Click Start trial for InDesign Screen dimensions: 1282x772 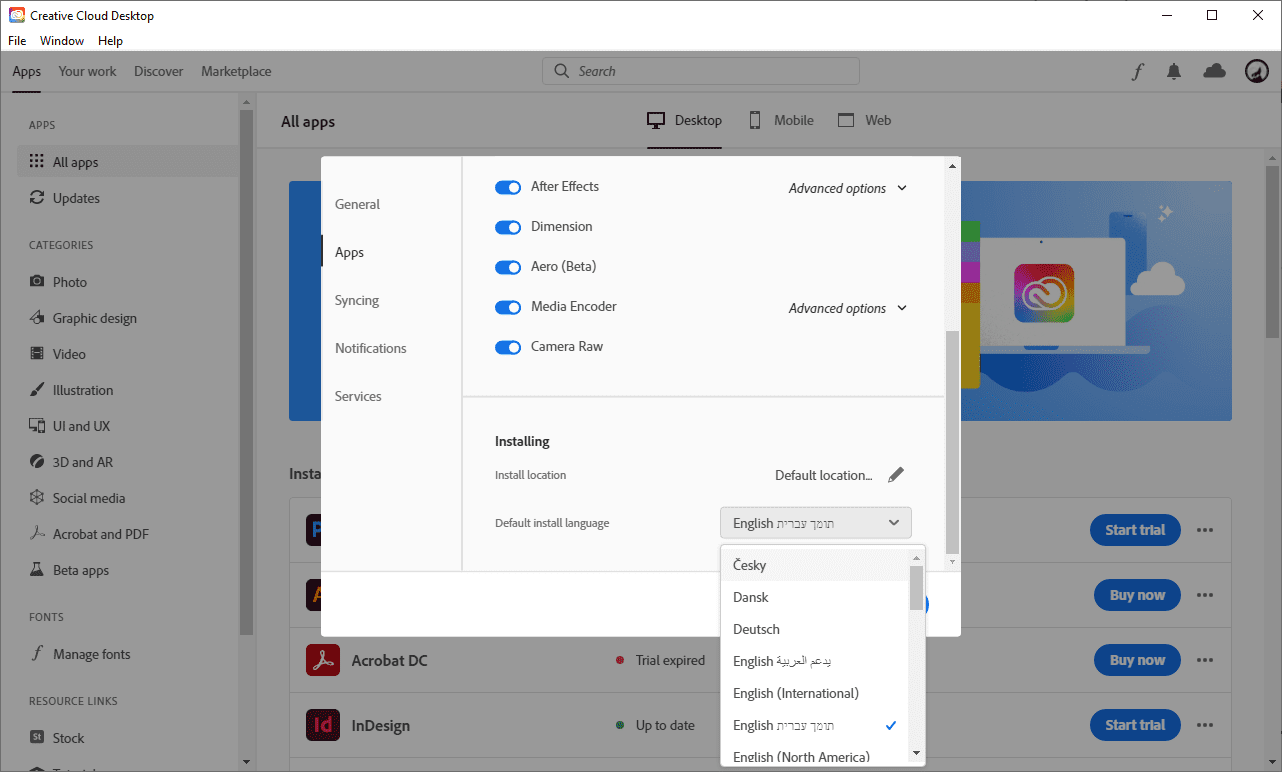[x=1135, y=725]
